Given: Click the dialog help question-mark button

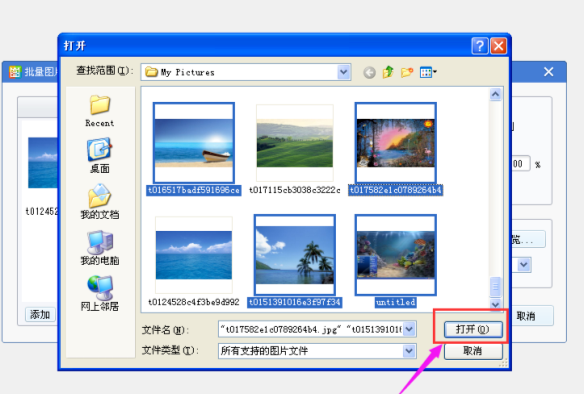Looking at the screenshot, I should click(480, 46).
